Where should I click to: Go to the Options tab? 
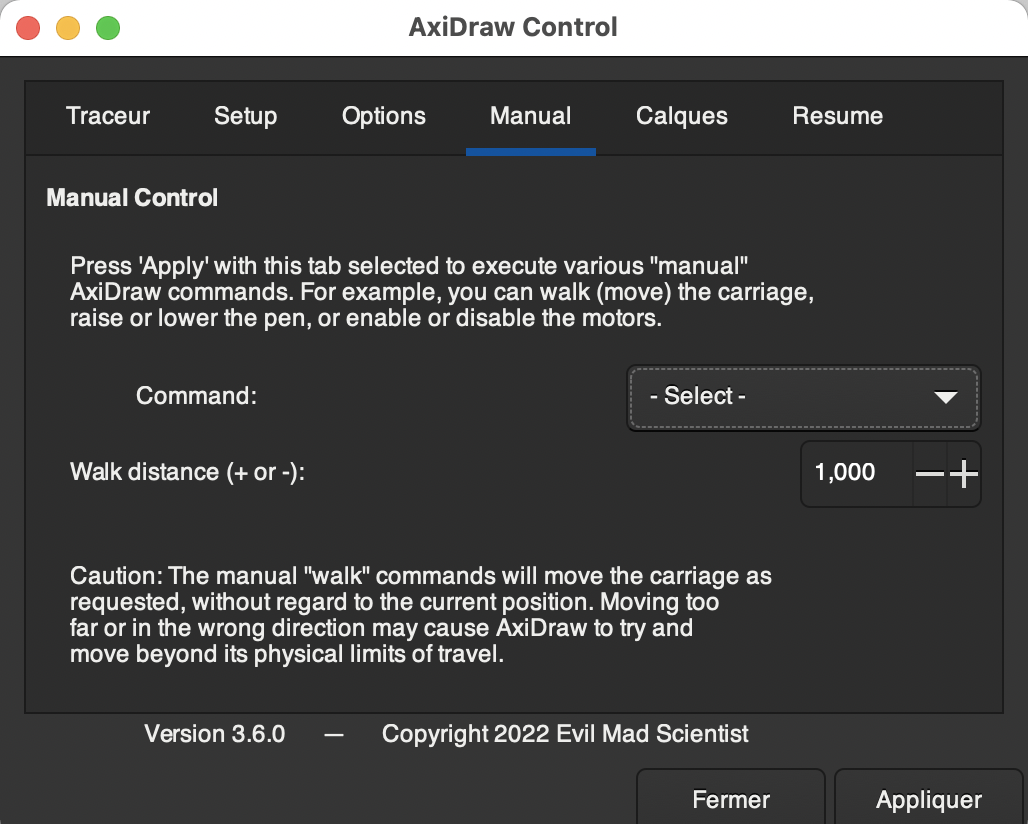(x=384, y=116)
